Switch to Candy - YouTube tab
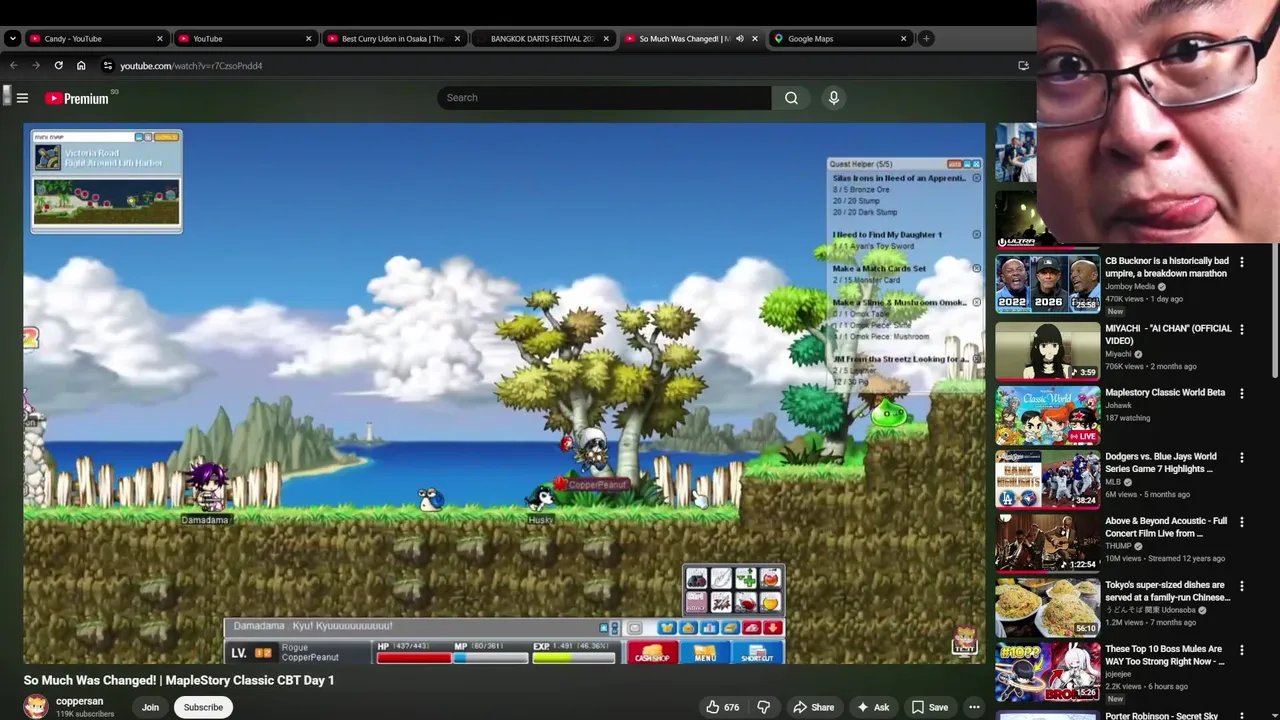Viewport: 1280px width, 720px height. tap(95, 39)
